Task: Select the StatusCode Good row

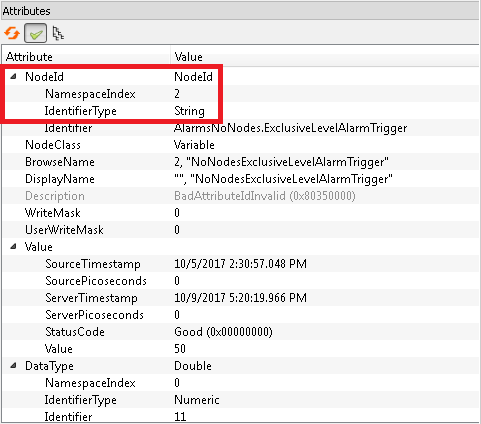Action: pos(241,332)
